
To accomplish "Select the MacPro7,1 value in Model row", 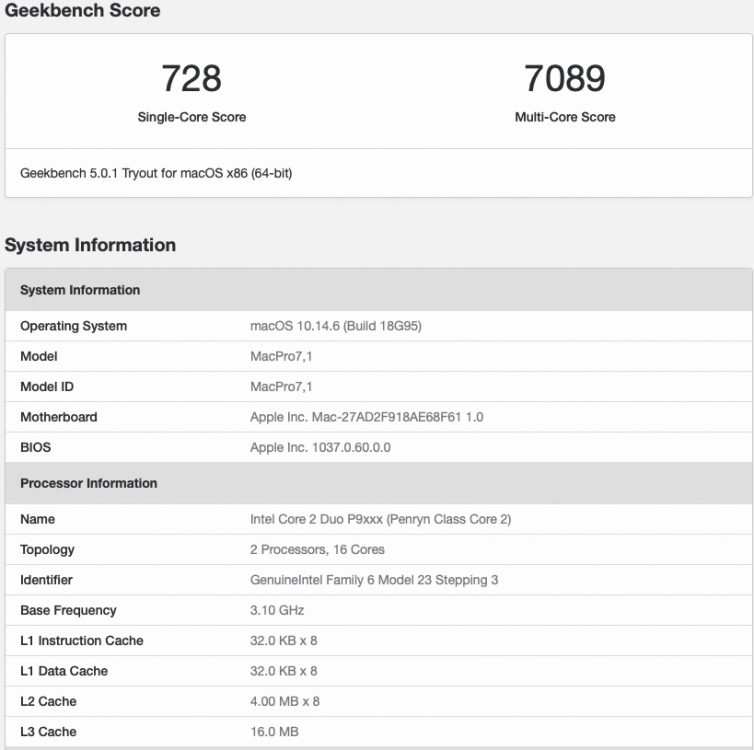I will pos(281,356).
